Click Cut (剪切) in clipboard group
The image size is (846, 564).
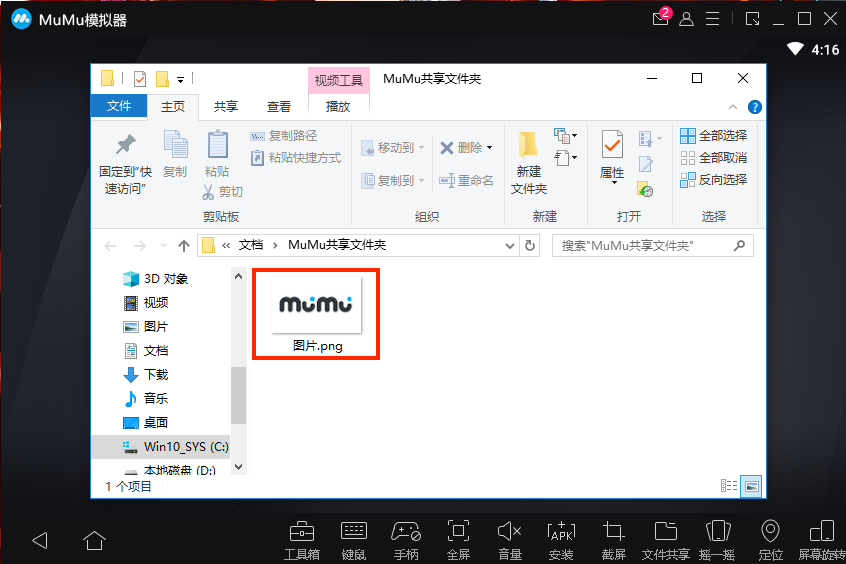[223, 192]
